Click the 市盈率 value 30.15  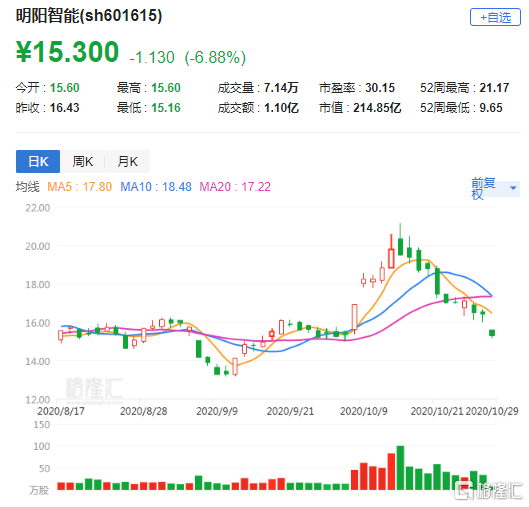380,88
